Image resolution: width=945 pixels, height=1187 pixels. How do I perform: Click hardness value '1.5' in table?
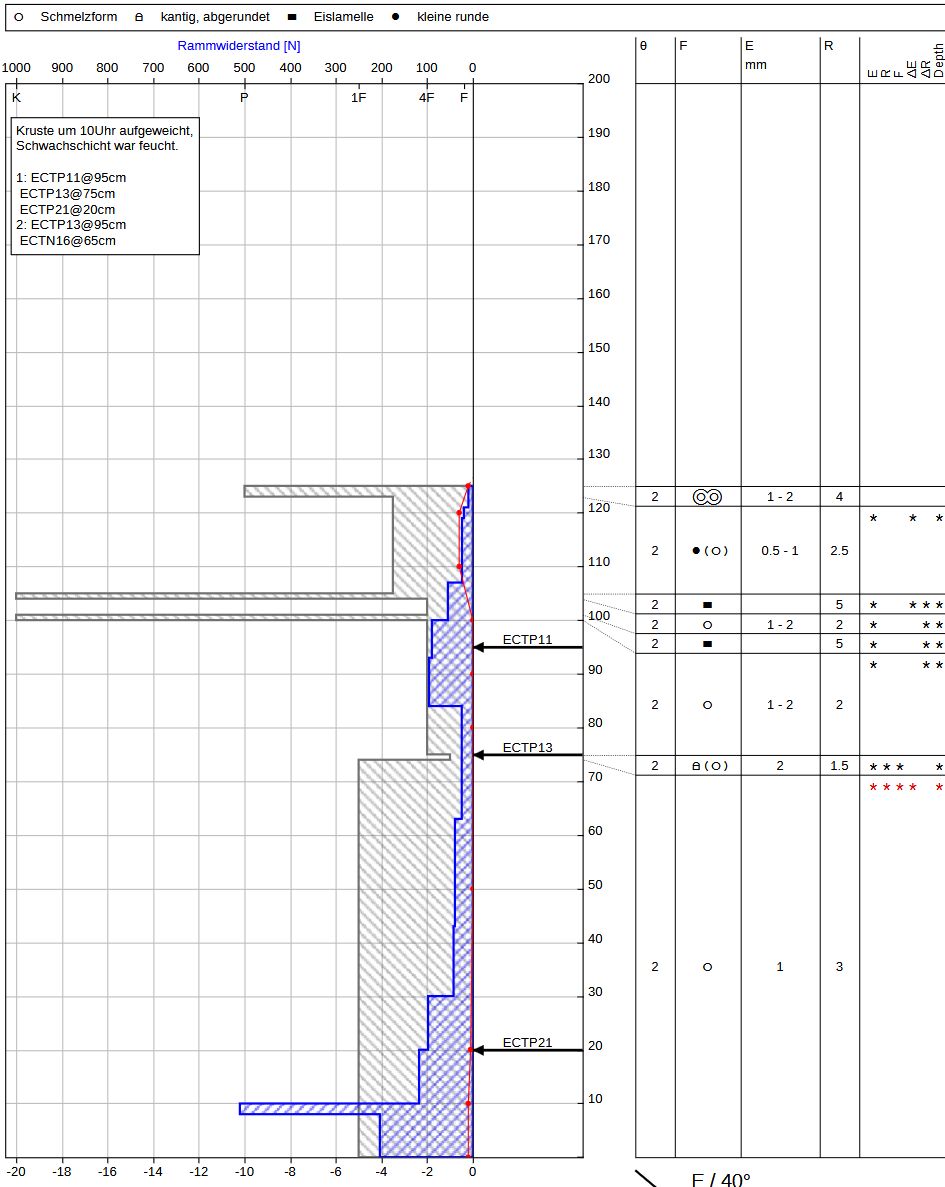coord(839,766)
